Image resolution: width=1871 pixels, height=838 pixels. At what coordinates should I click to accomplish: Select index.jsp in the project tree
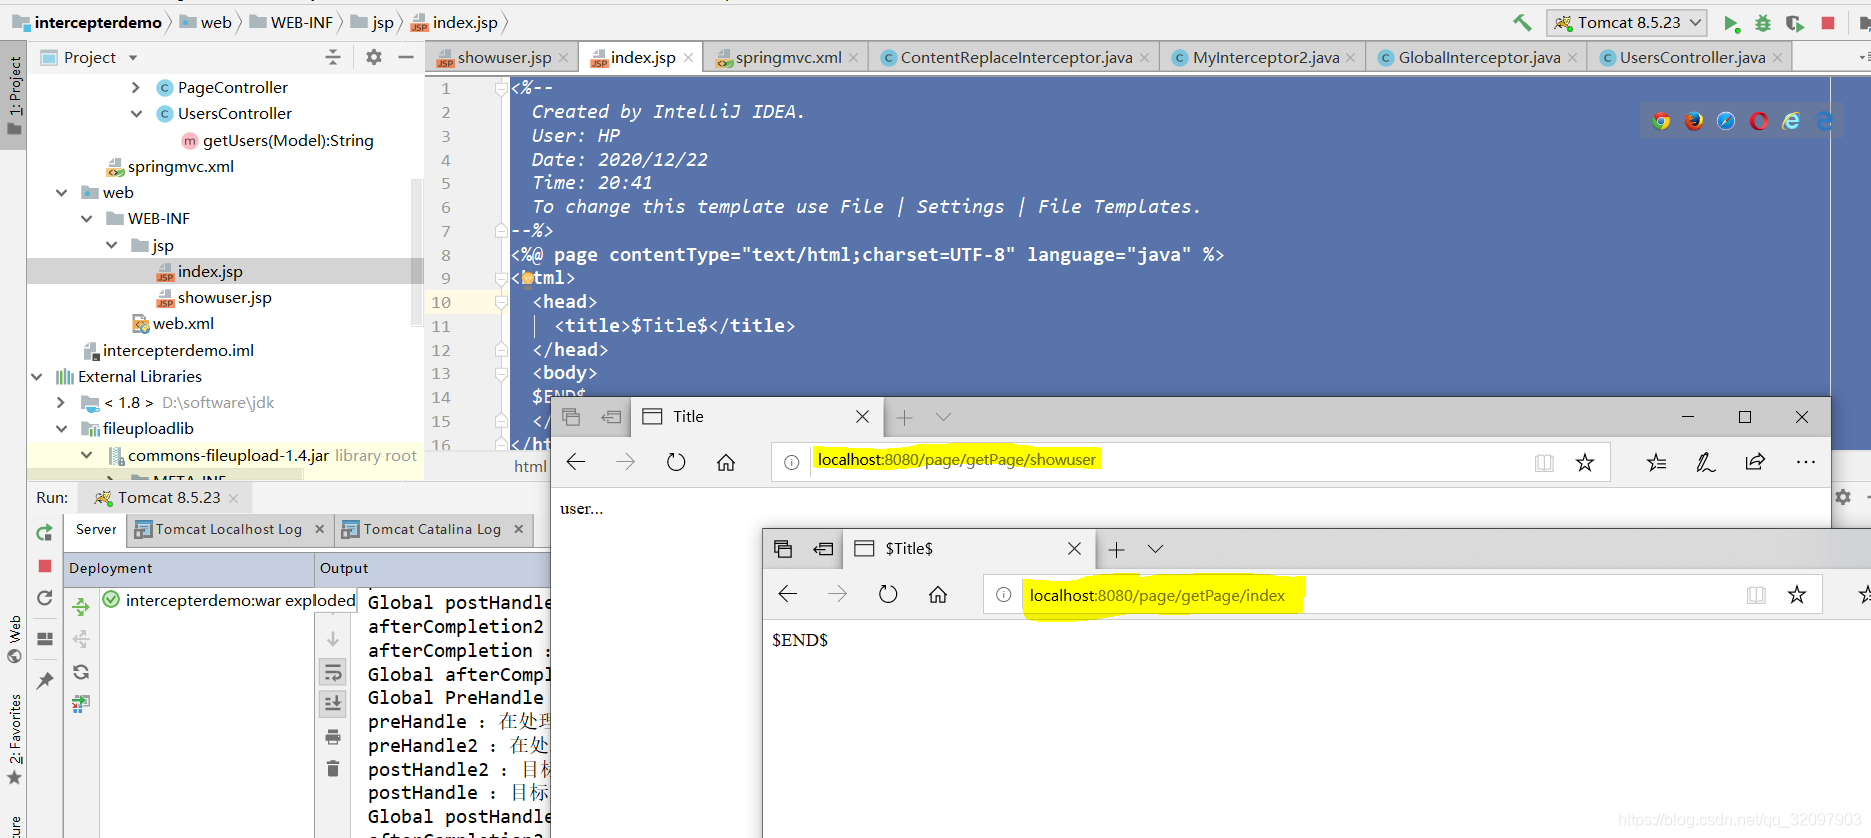tap(210, 272)
